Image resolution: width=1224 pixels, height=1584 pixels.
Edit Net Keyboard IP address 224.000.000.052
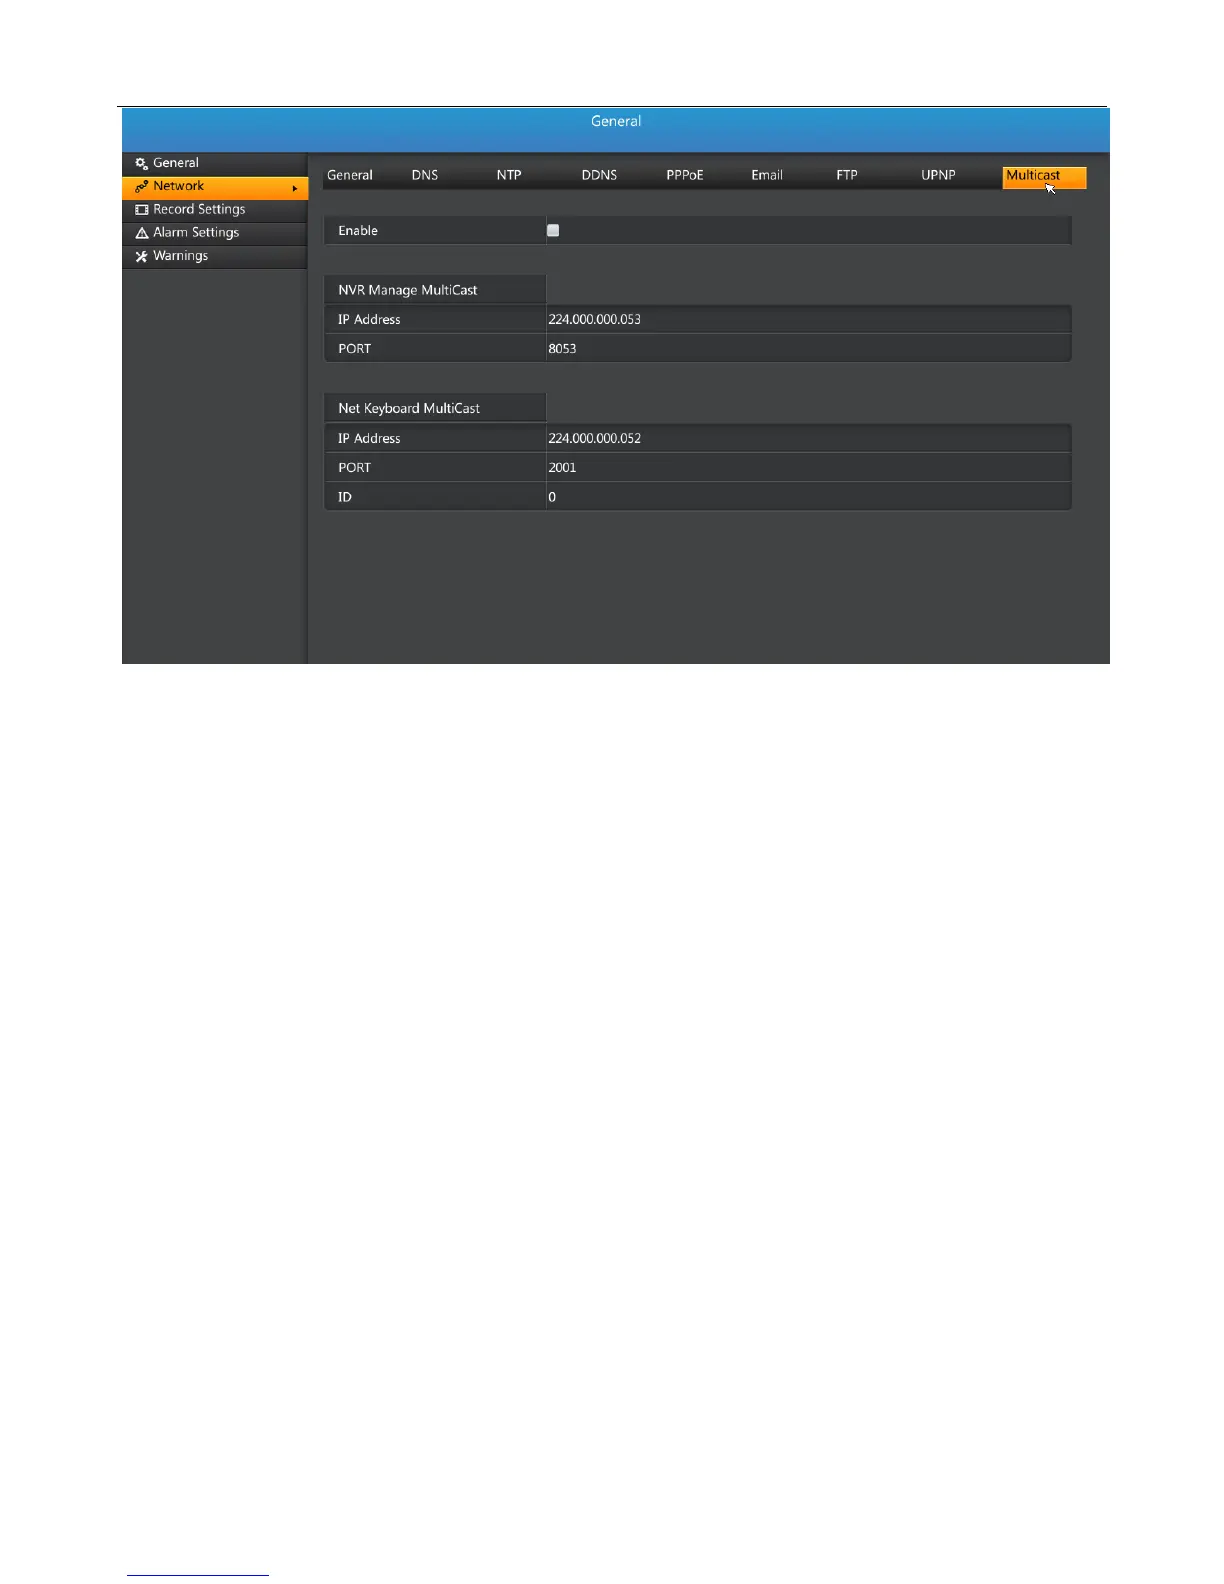(808, 438)
